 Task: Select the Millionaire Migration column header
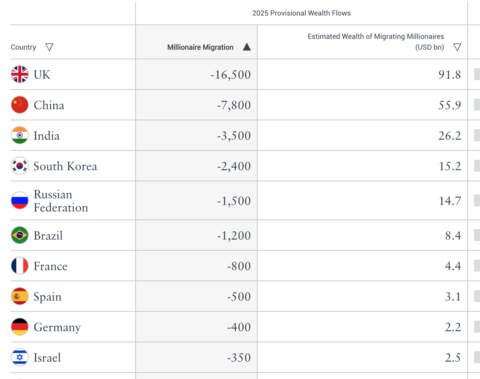(200, 47)
